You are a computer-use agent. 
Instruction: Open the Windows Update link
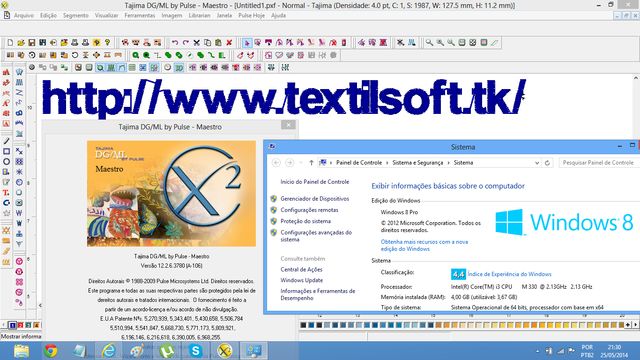pos(302,280)
